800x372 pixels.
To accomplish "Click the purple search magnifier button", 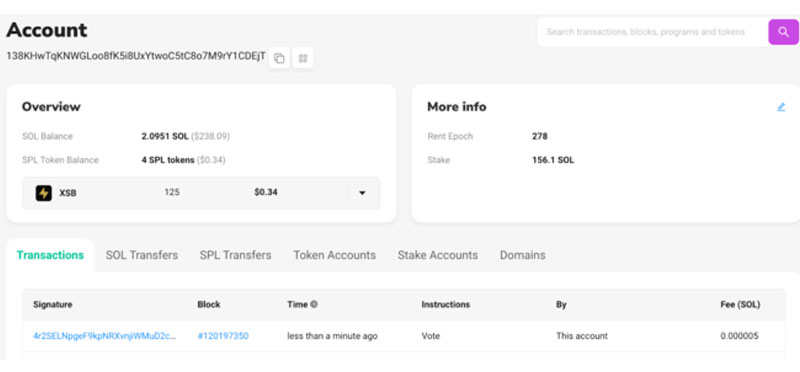I will [783, 32].
